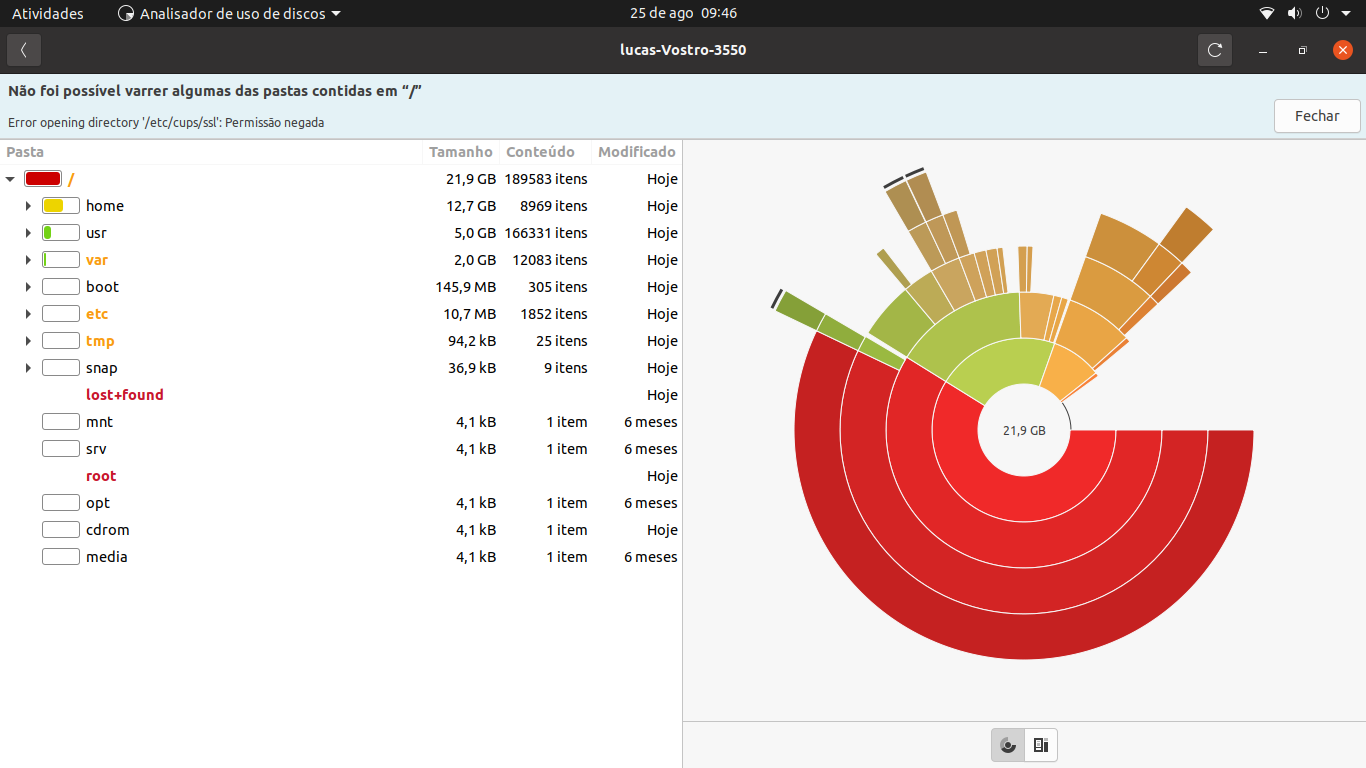This screenshot has height=768, width=1366.
Task: Expand the home folder
Action: coord(28,206)
